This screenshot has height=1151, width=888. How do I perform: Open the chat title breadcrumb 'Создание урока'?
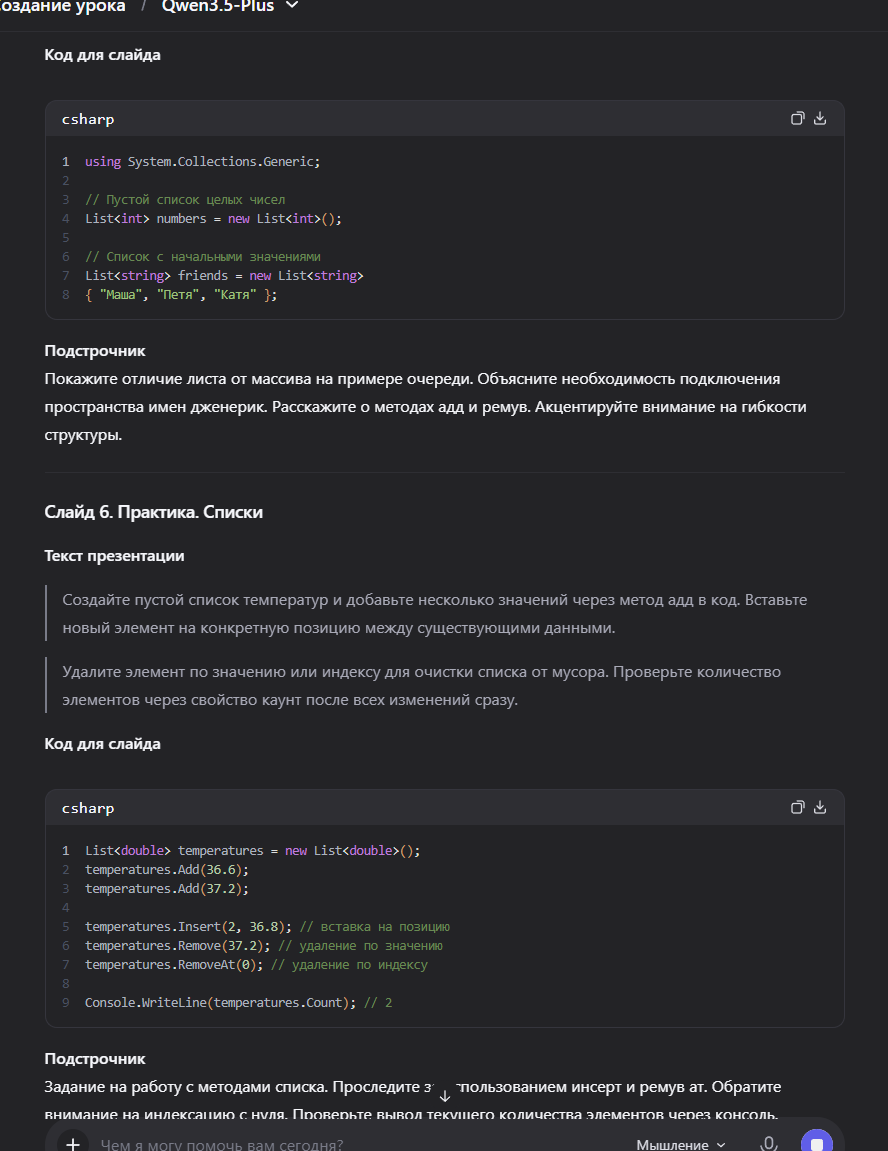click(64, 6)
